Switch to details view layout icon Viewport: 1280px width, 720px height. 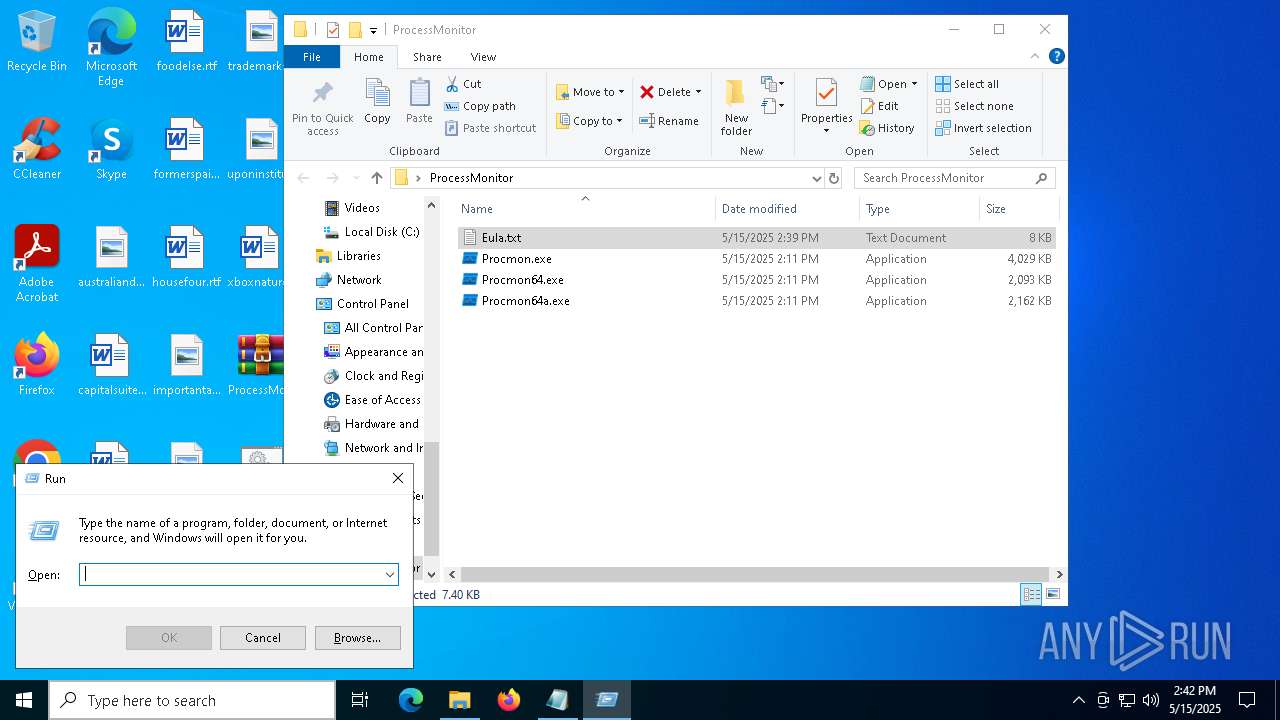1031,594
